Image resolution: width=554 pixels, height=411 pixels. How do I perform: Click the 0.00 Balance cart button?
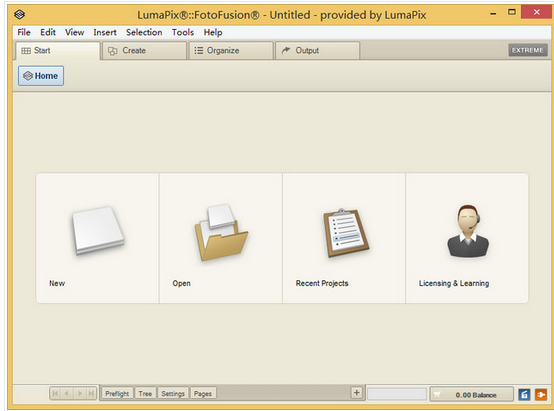coord(472,394)
